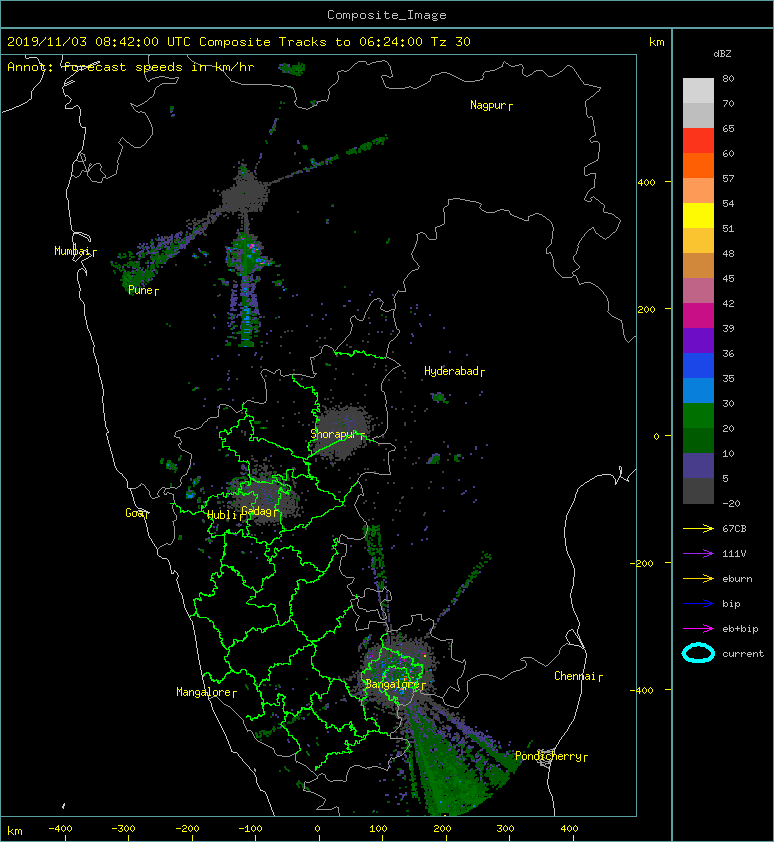Select the Mangalore city label
This screenshot has height=842, width=774.
pos(206,692)
